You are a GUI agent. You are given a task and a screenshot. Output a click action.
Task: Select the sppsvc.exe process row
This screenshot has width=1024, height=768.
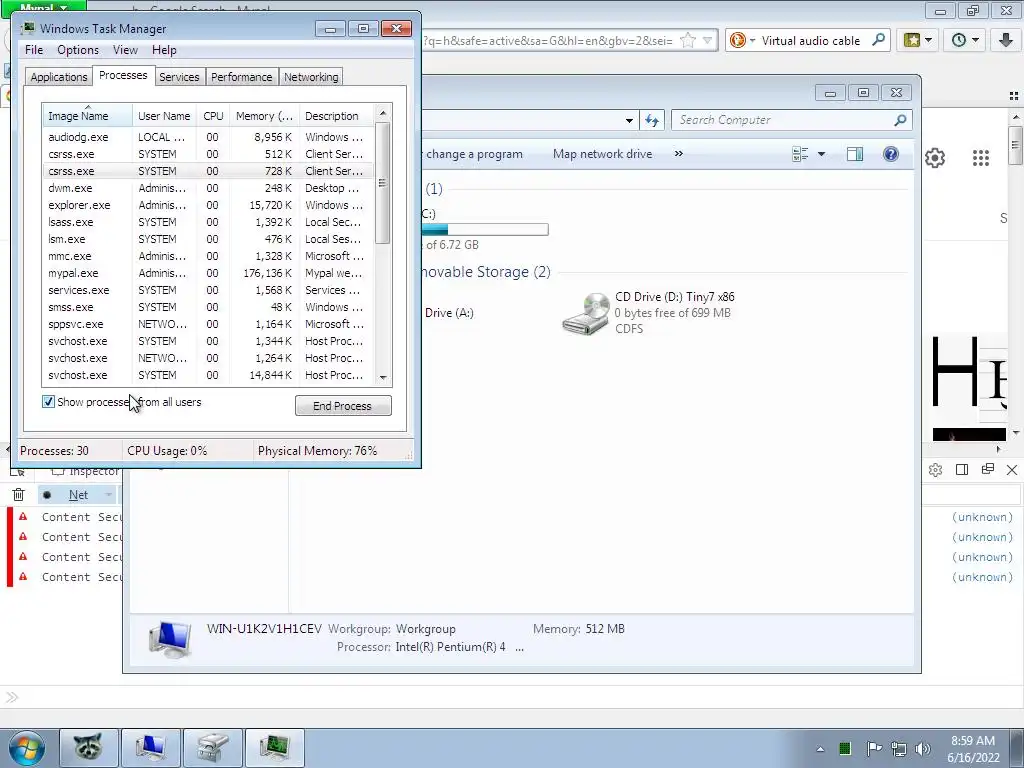pyautogui.click(x=207, y=324)
